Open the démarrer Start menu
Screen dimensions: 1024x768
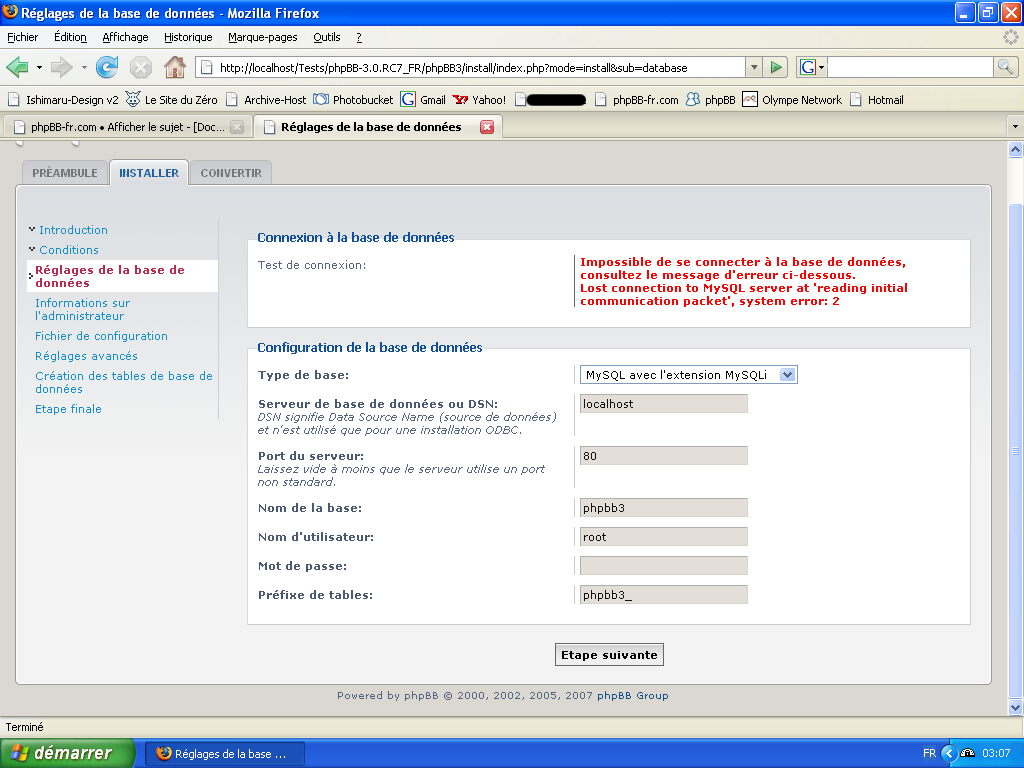[67, 753]
